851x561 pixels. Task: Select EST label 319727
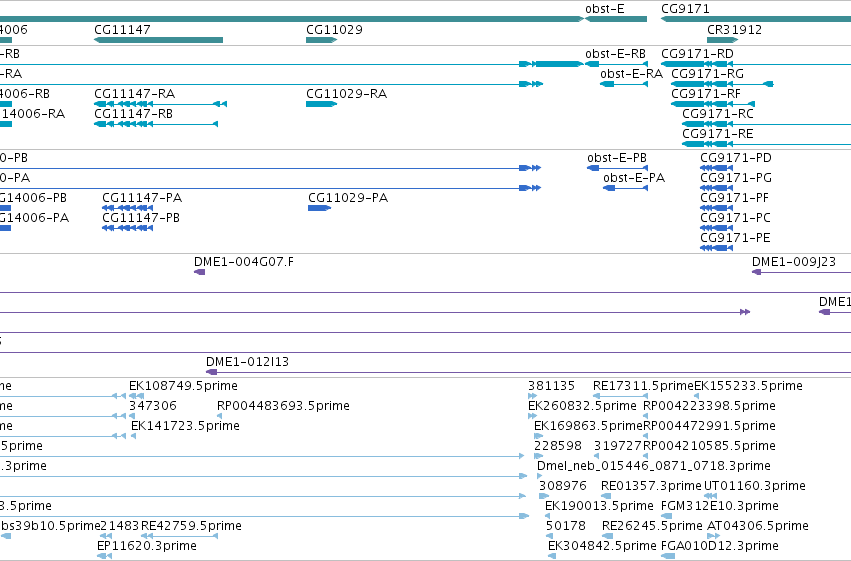[x=618, y=446]
